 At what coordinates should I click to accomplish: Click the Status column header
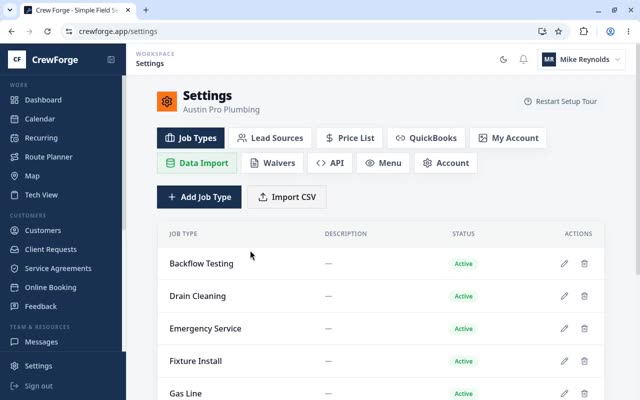point(463,234)
